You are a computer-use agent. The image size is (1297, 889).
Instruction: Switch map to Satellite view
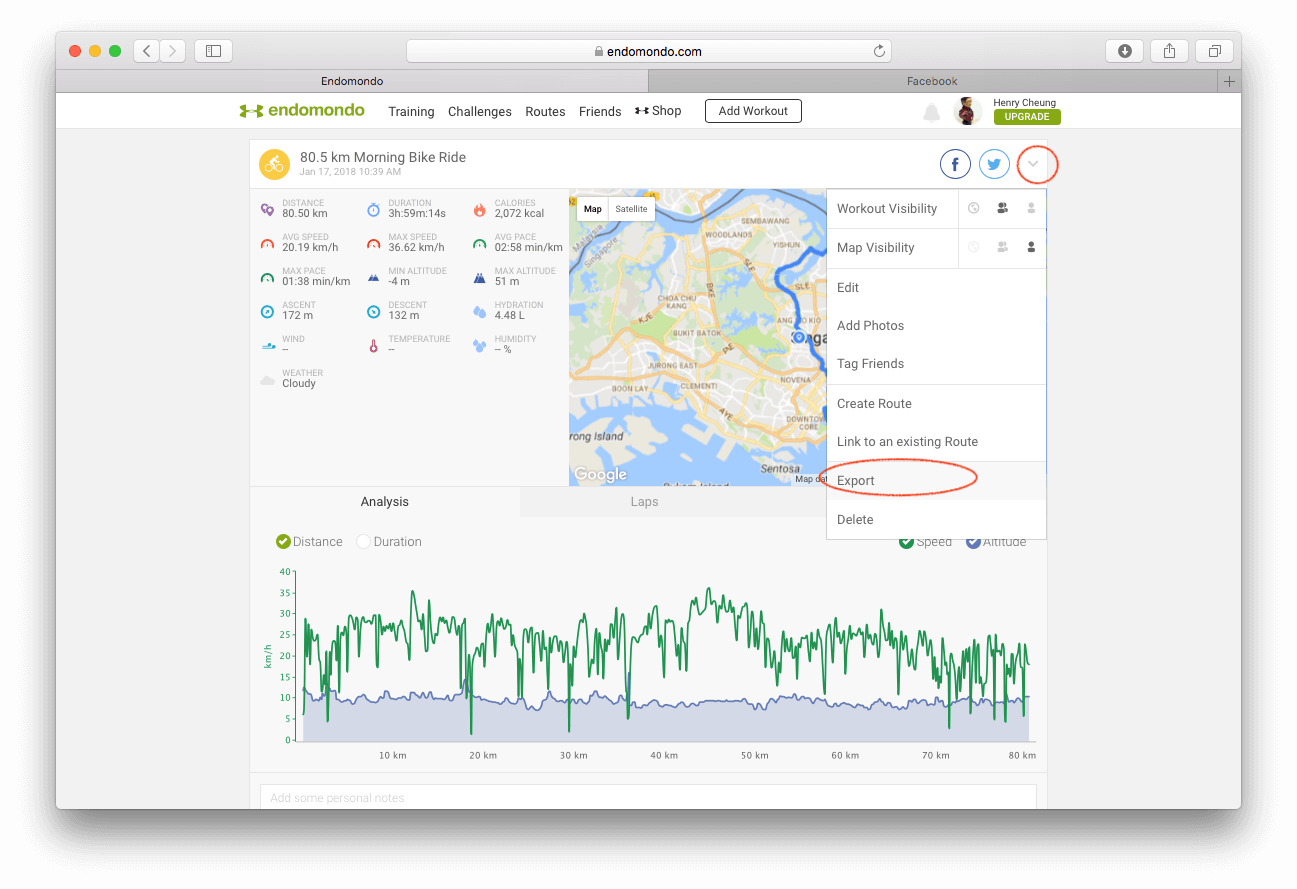pyautogui.click(x=631, y=209)
